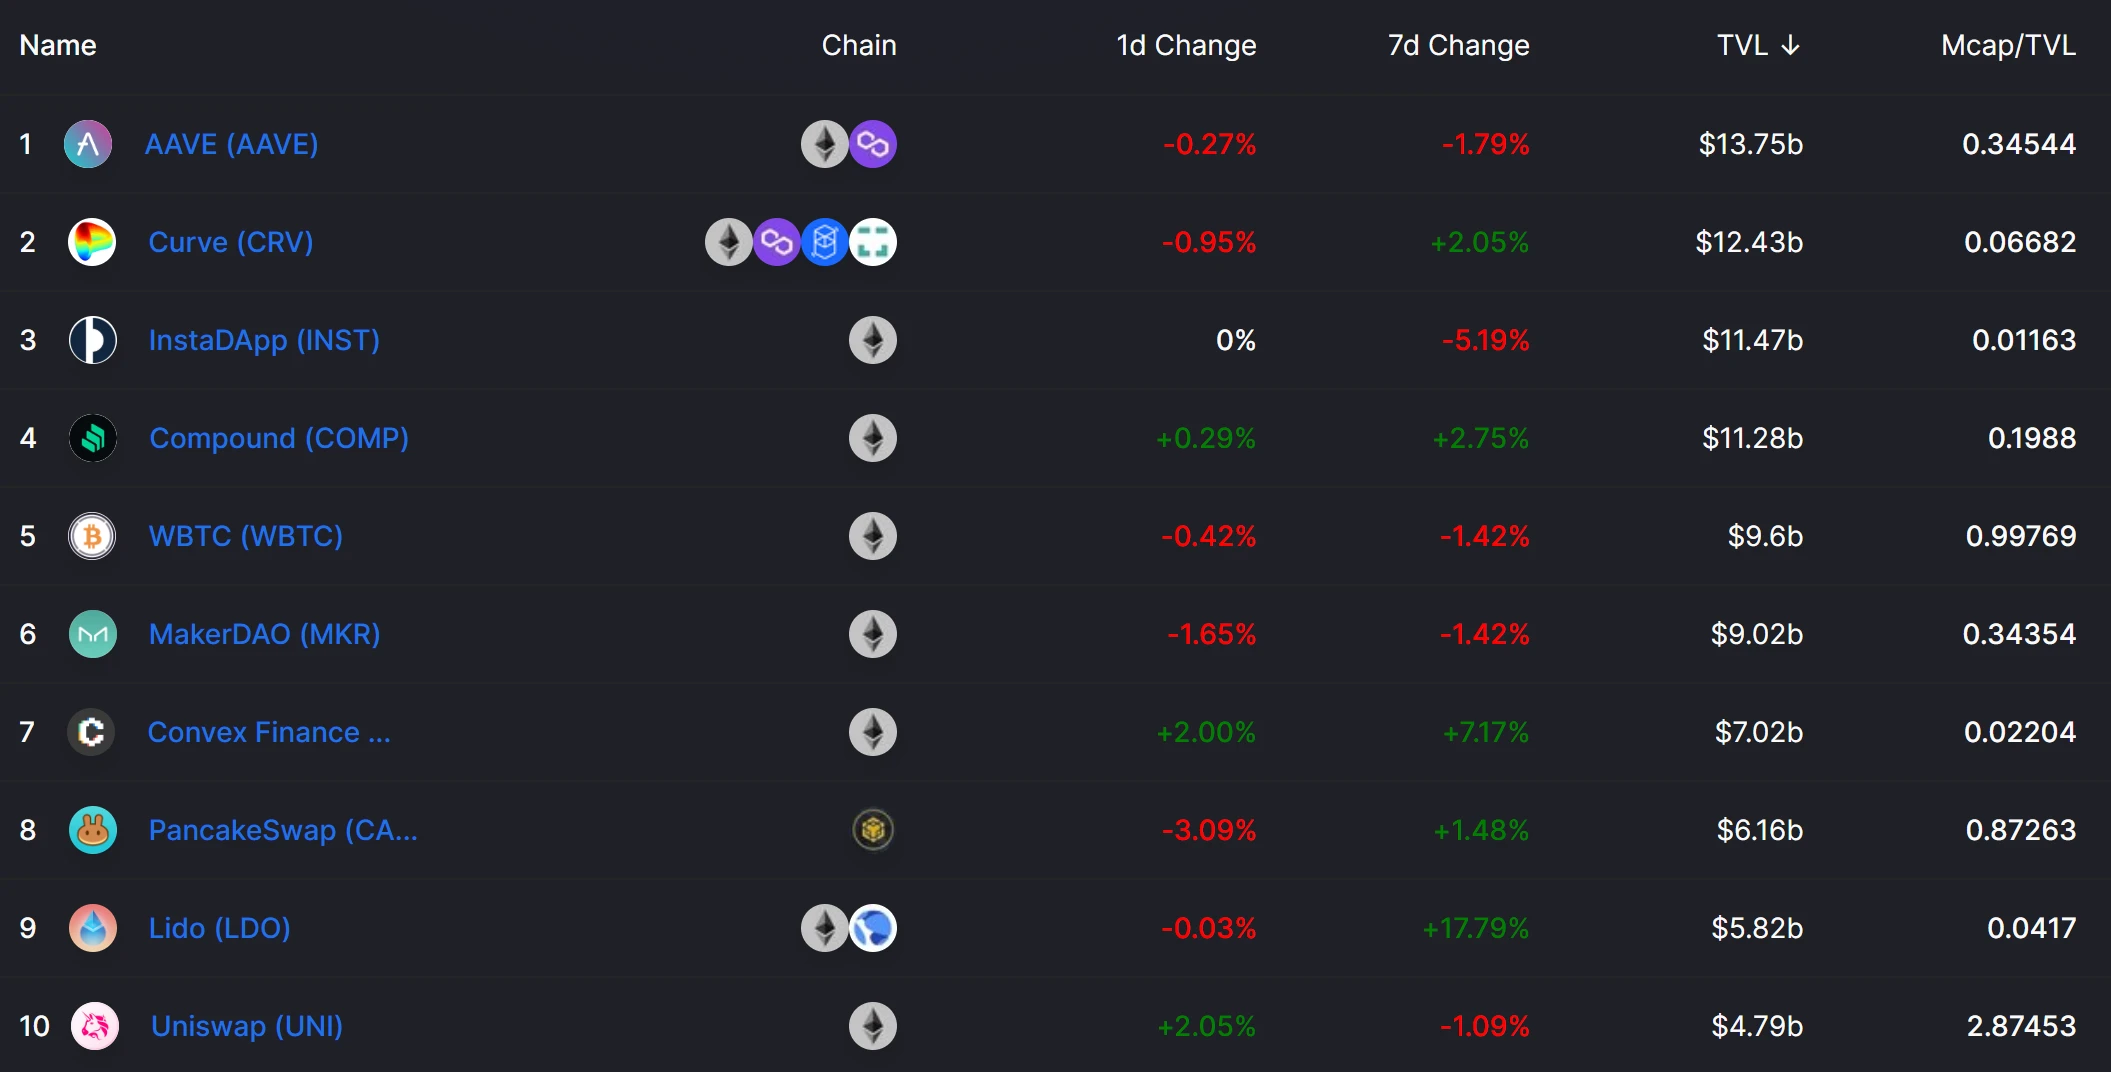Click the WBTC bitcoin logo icon
This screenshot has height=1072, width=2111.
tap(92, 536)
